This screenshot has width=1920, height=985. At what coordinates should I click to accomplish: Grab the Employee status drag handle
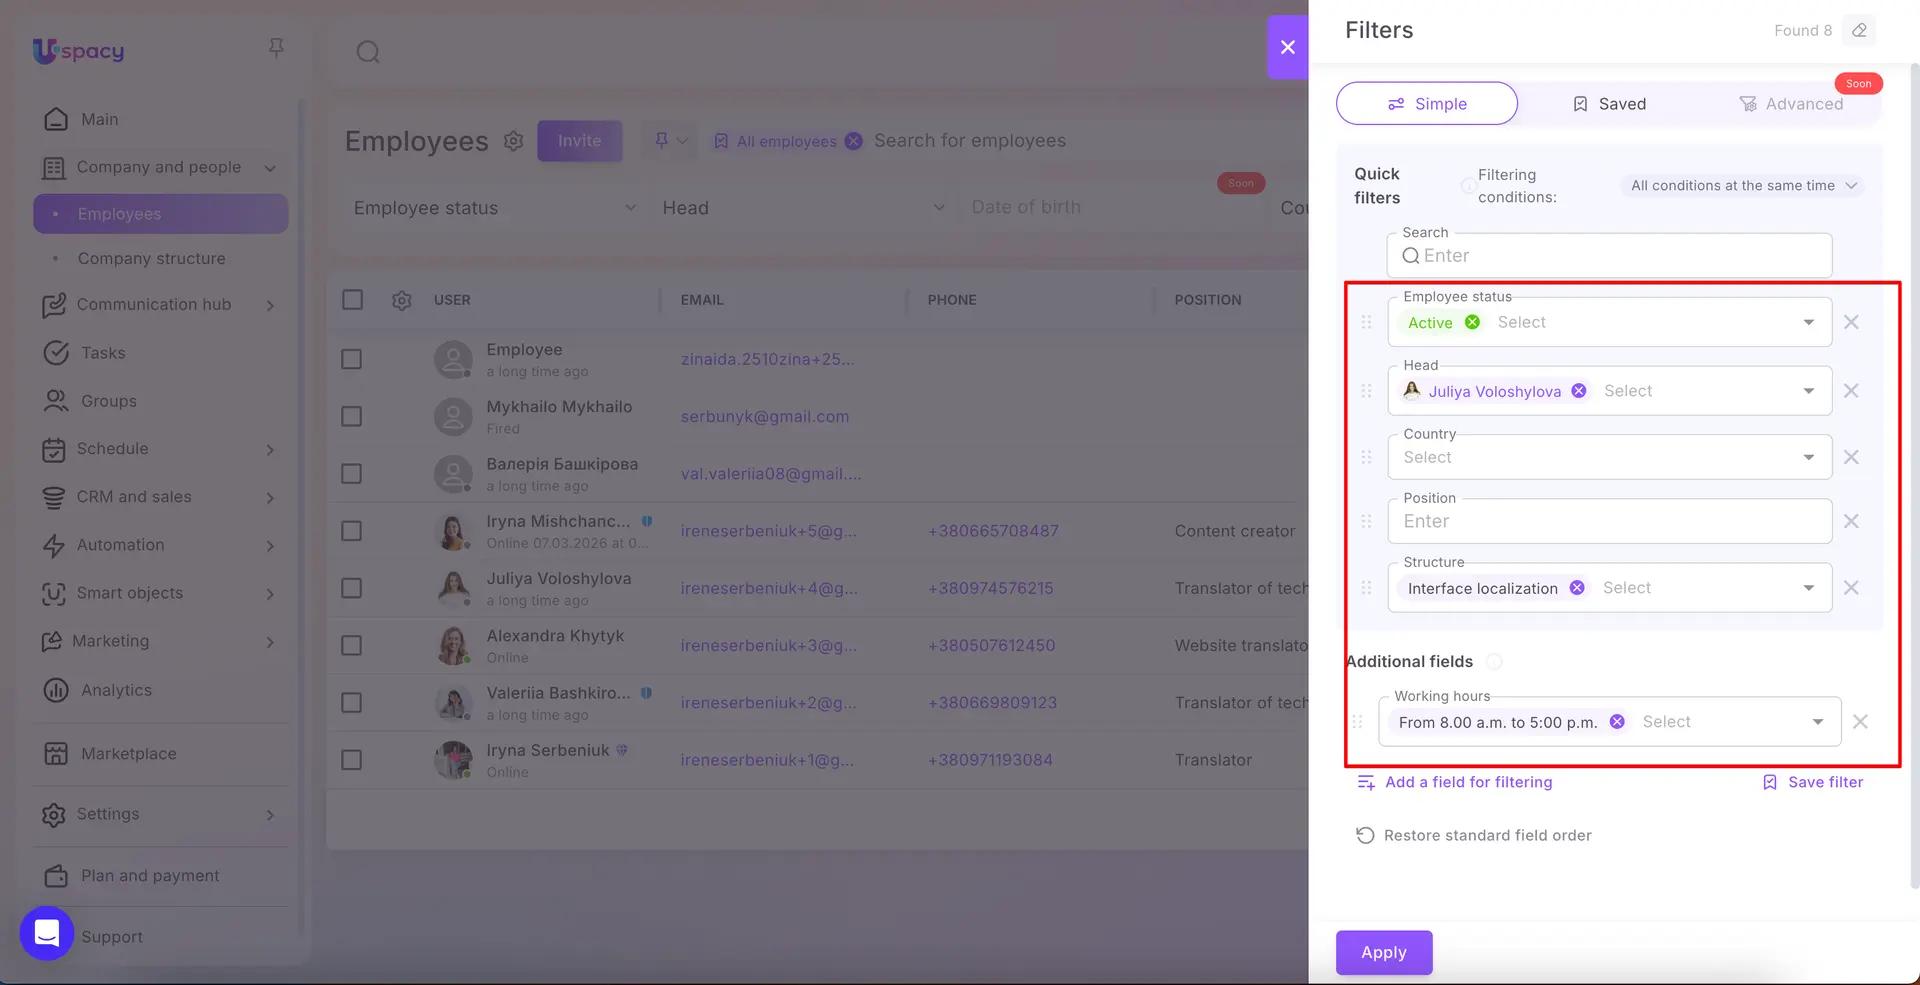[1366, 322]
